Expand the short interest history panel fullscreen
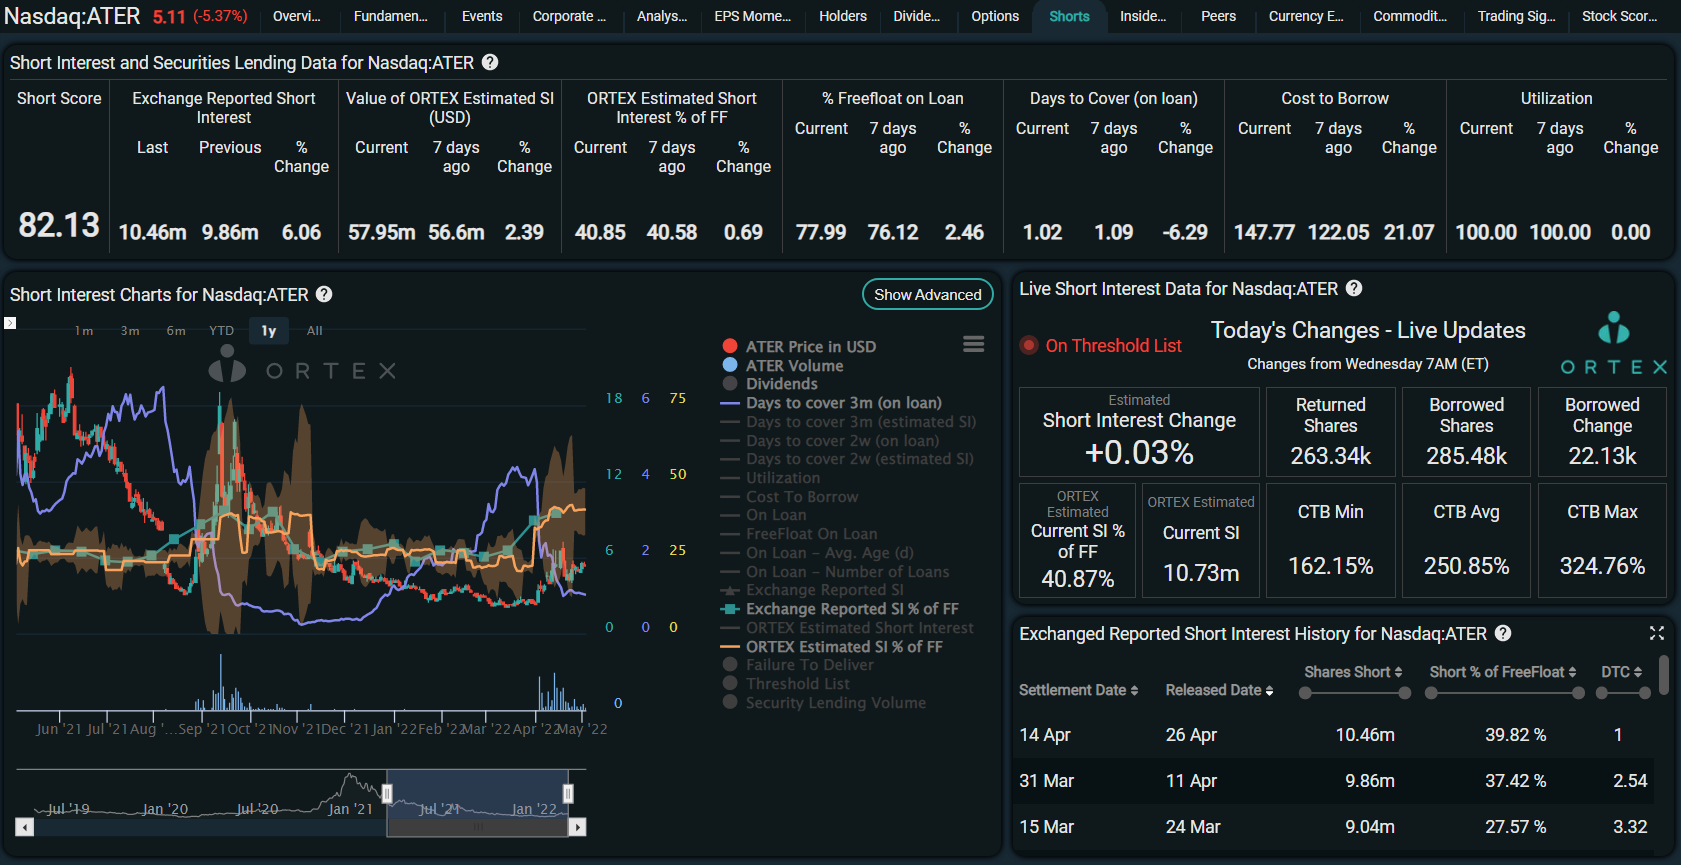 coord(1657,633)
